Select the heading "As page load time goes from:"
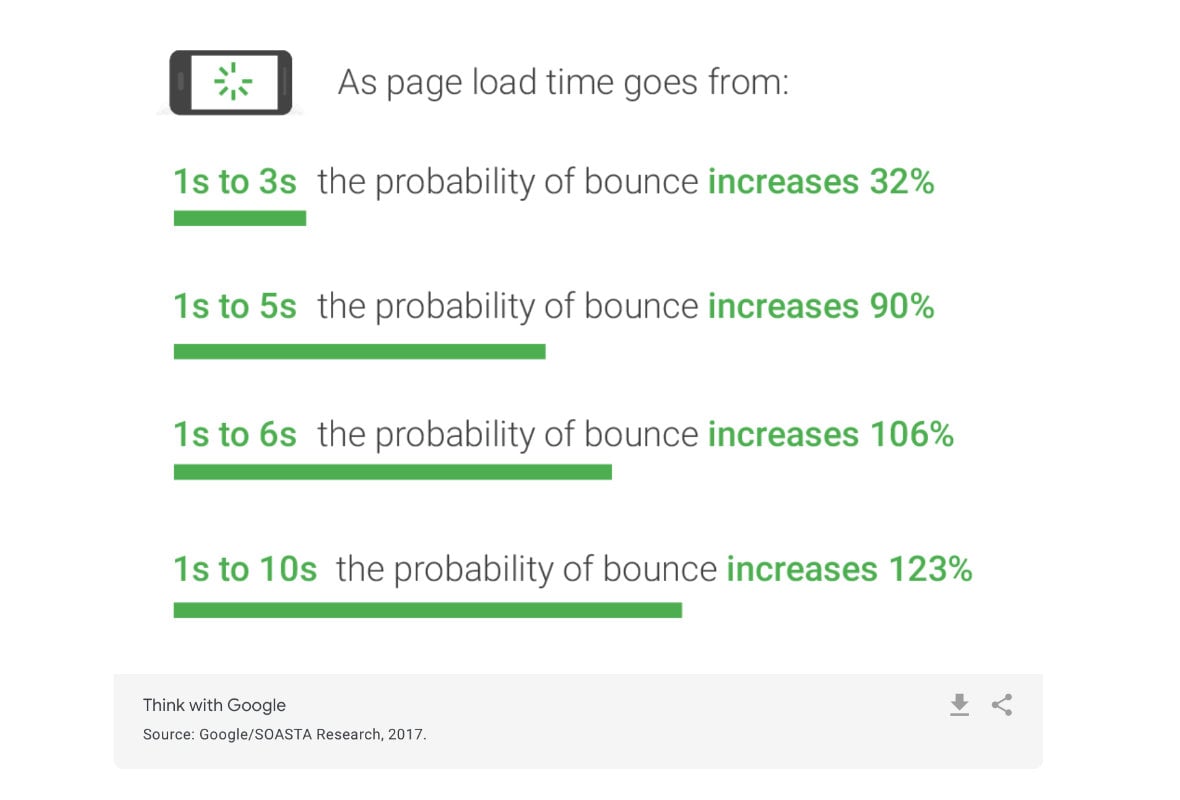The width and height of the screenshot is (1180, 800). pos(563,82)
